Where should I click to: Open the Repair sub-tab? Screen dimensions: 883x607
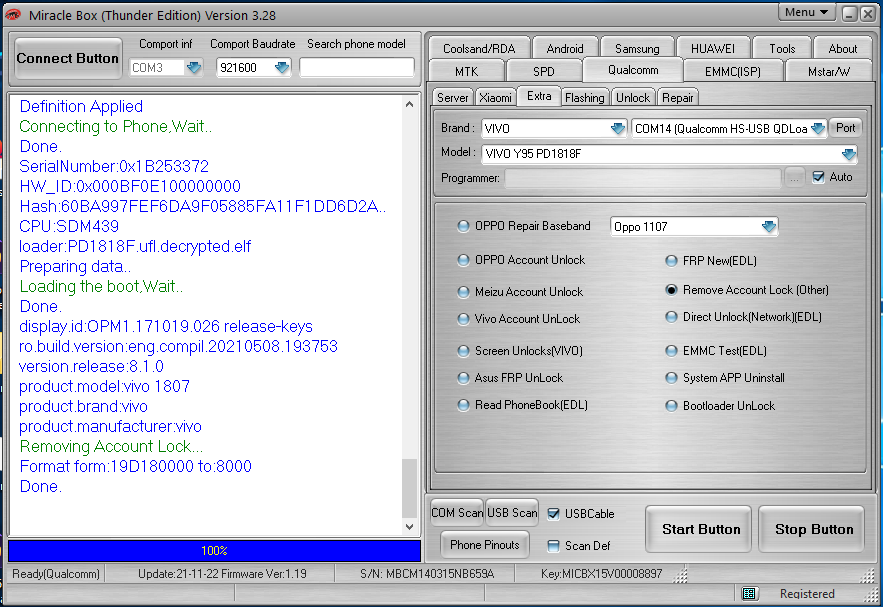[x=677, y=97]
